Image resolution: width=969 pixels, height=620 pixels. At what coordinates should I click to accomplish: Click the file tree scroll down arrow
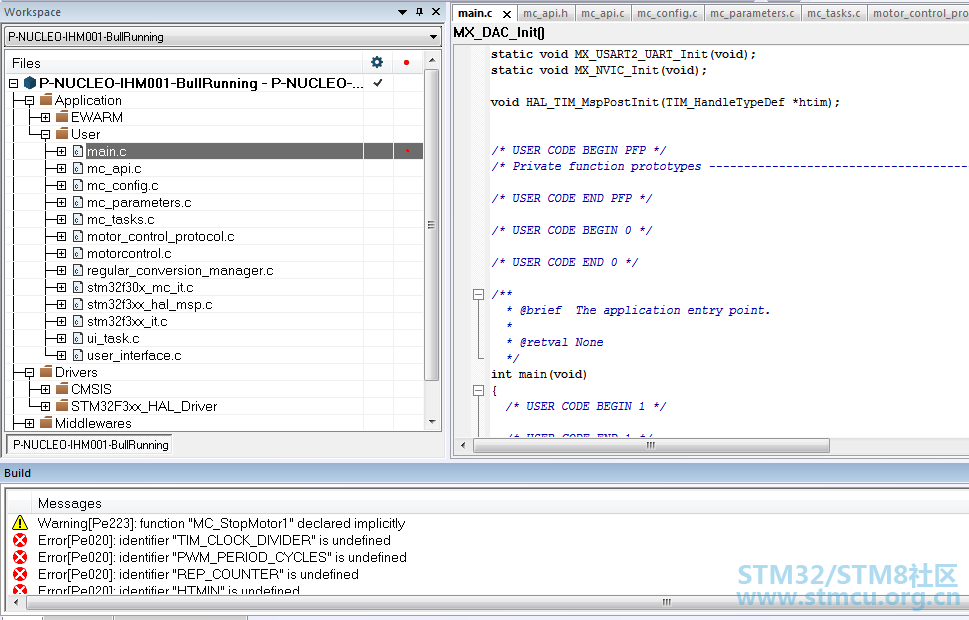pos(432,422)
